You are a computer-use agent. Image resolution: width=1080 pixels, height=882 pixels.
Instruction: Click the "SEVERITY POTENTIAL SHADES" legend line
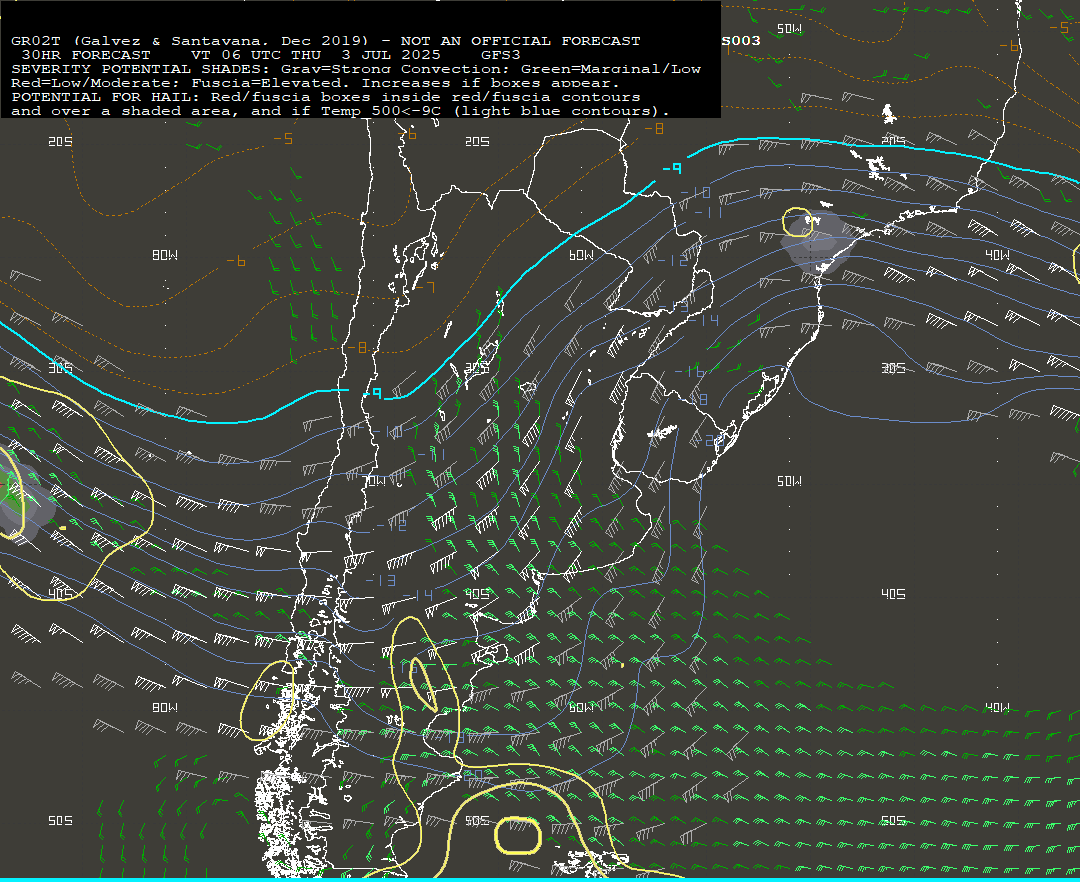pos(356,69)
